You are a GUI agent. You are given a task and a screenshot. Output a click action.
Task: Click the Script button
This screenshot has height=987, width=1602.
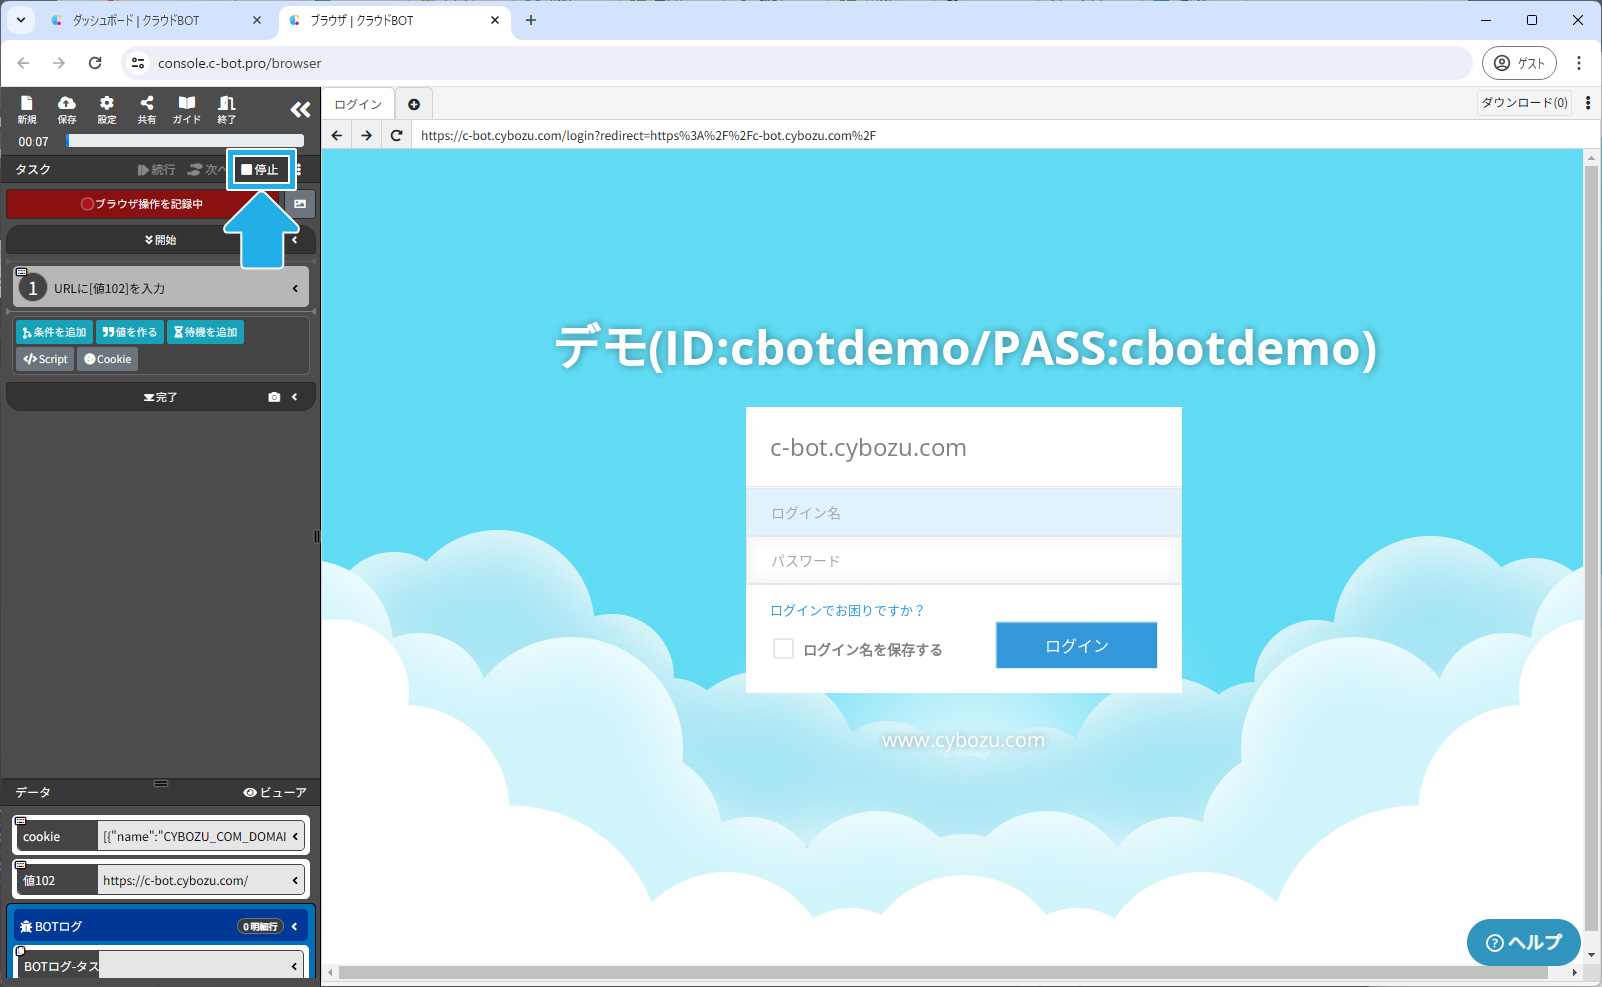pos(45,359)
